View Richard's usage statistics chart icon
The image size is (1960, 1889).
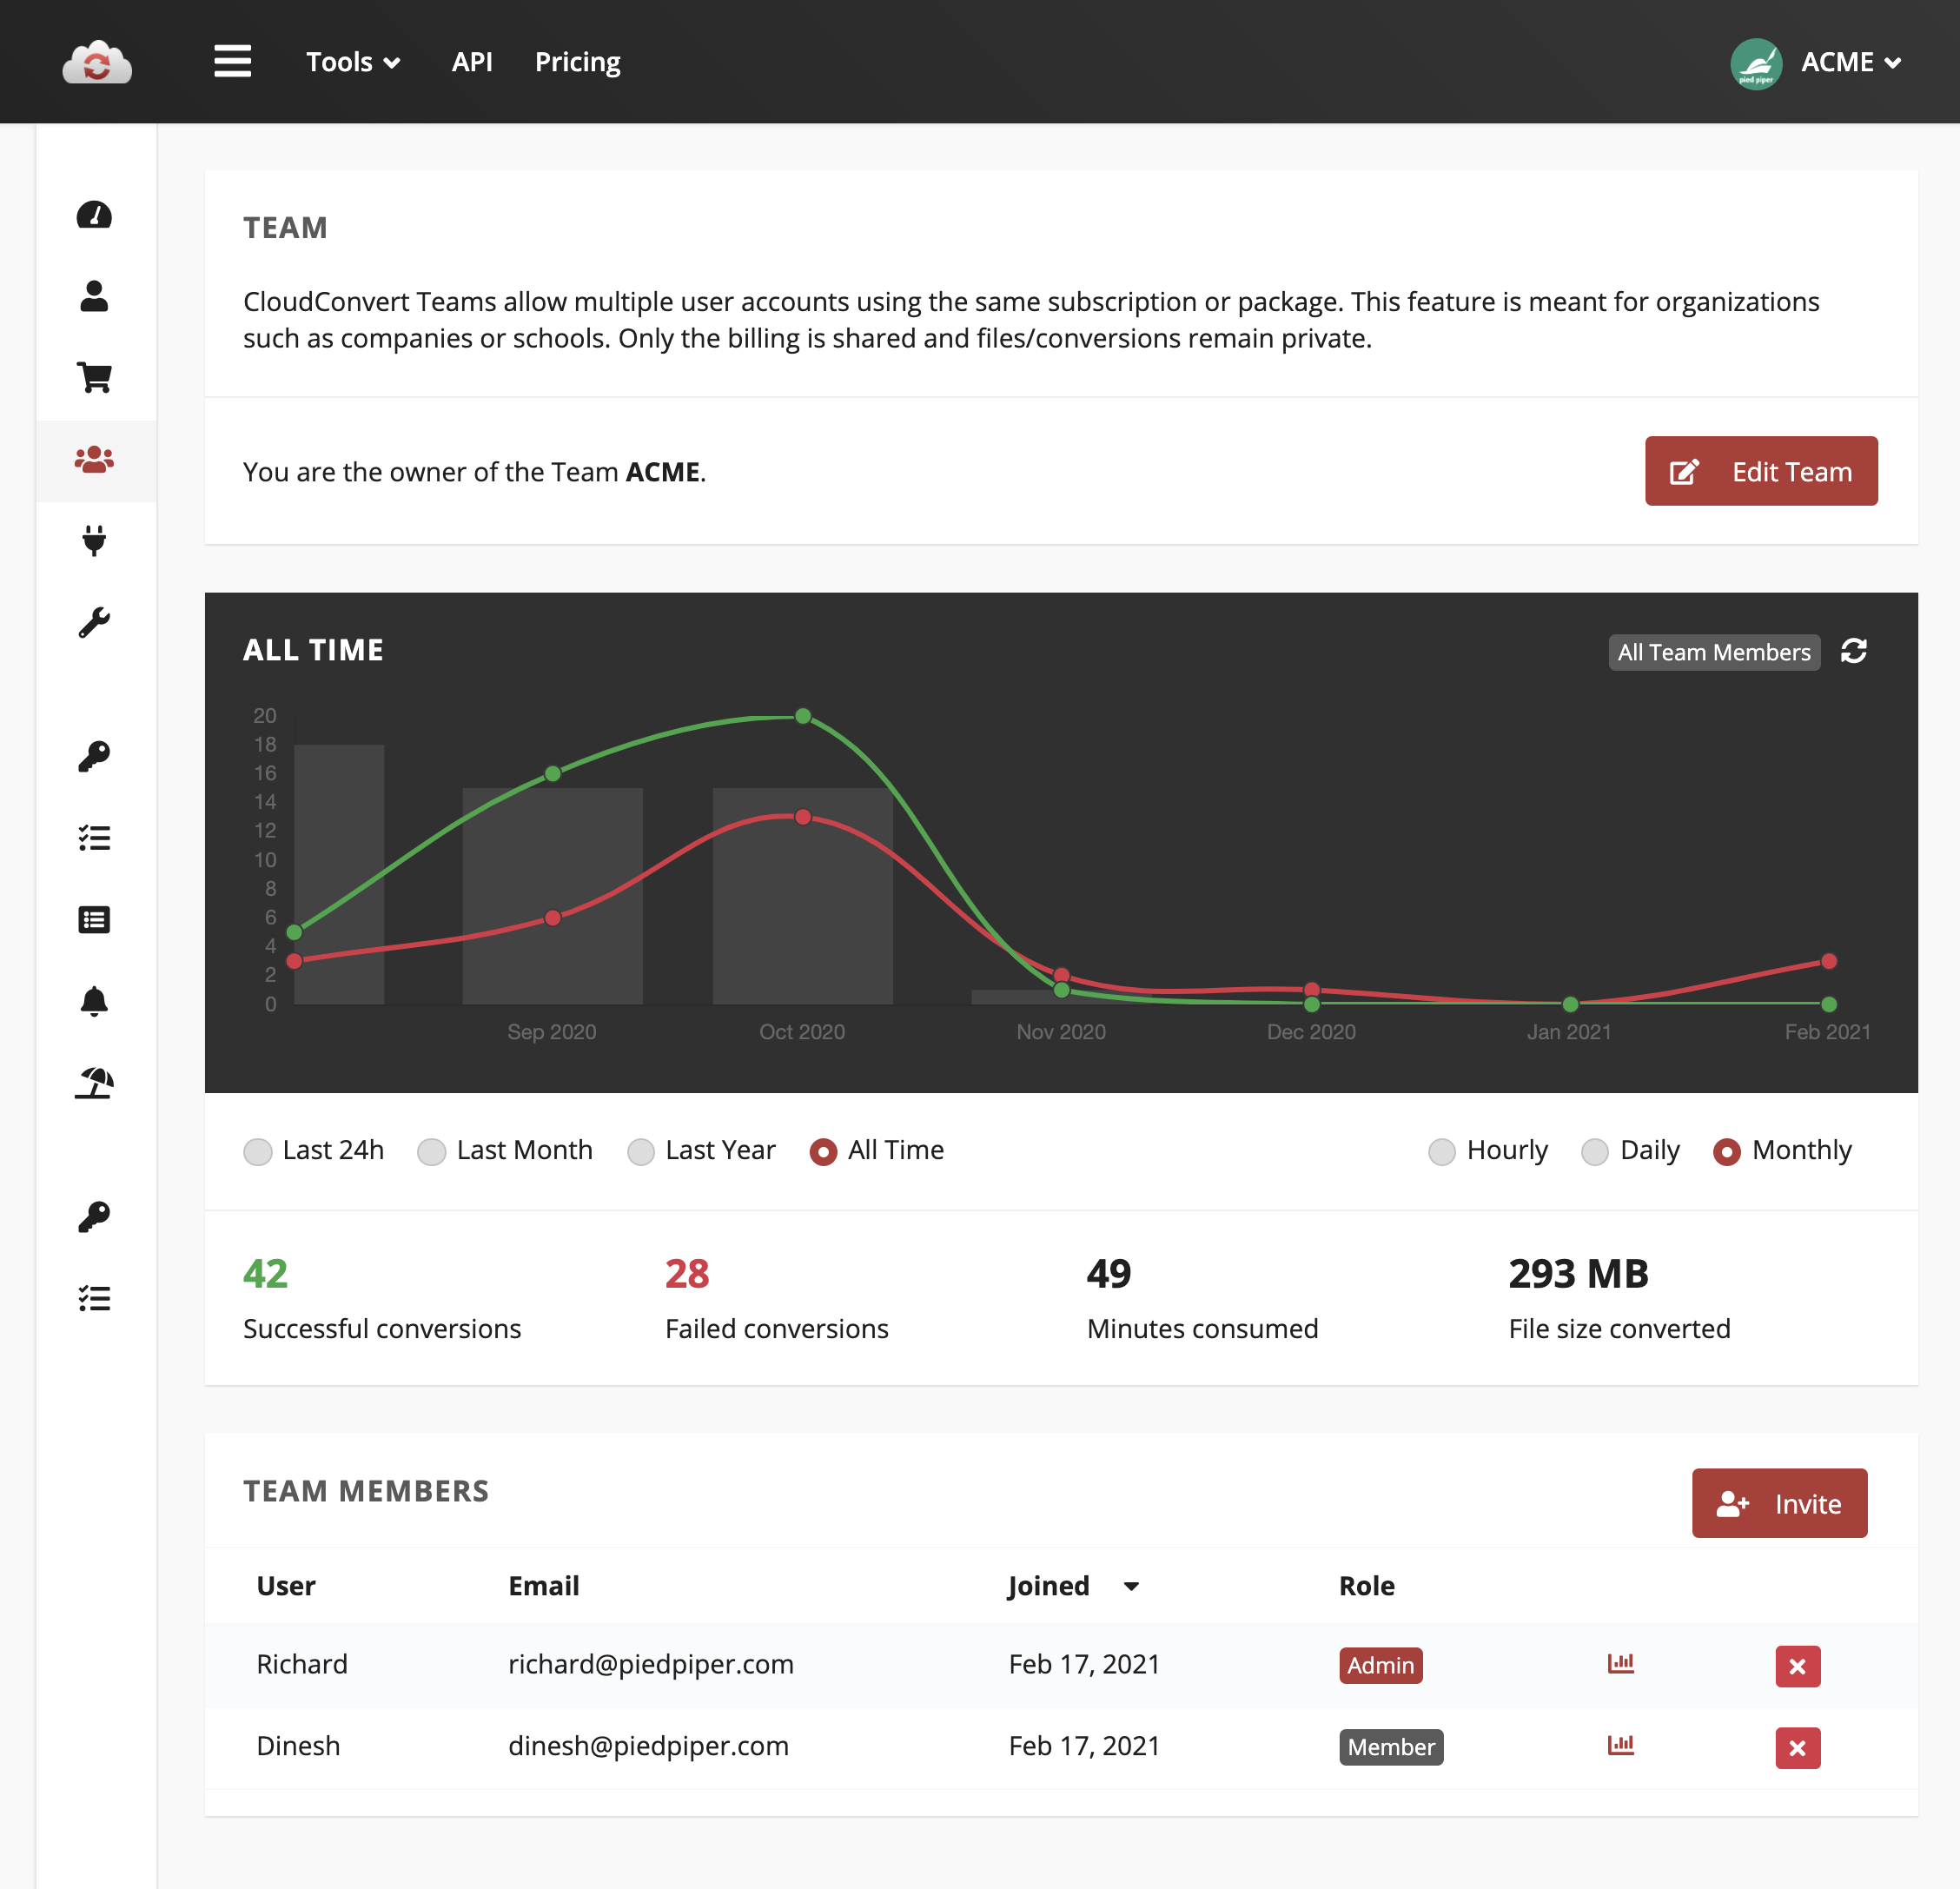click(x=1621, y=1663)
